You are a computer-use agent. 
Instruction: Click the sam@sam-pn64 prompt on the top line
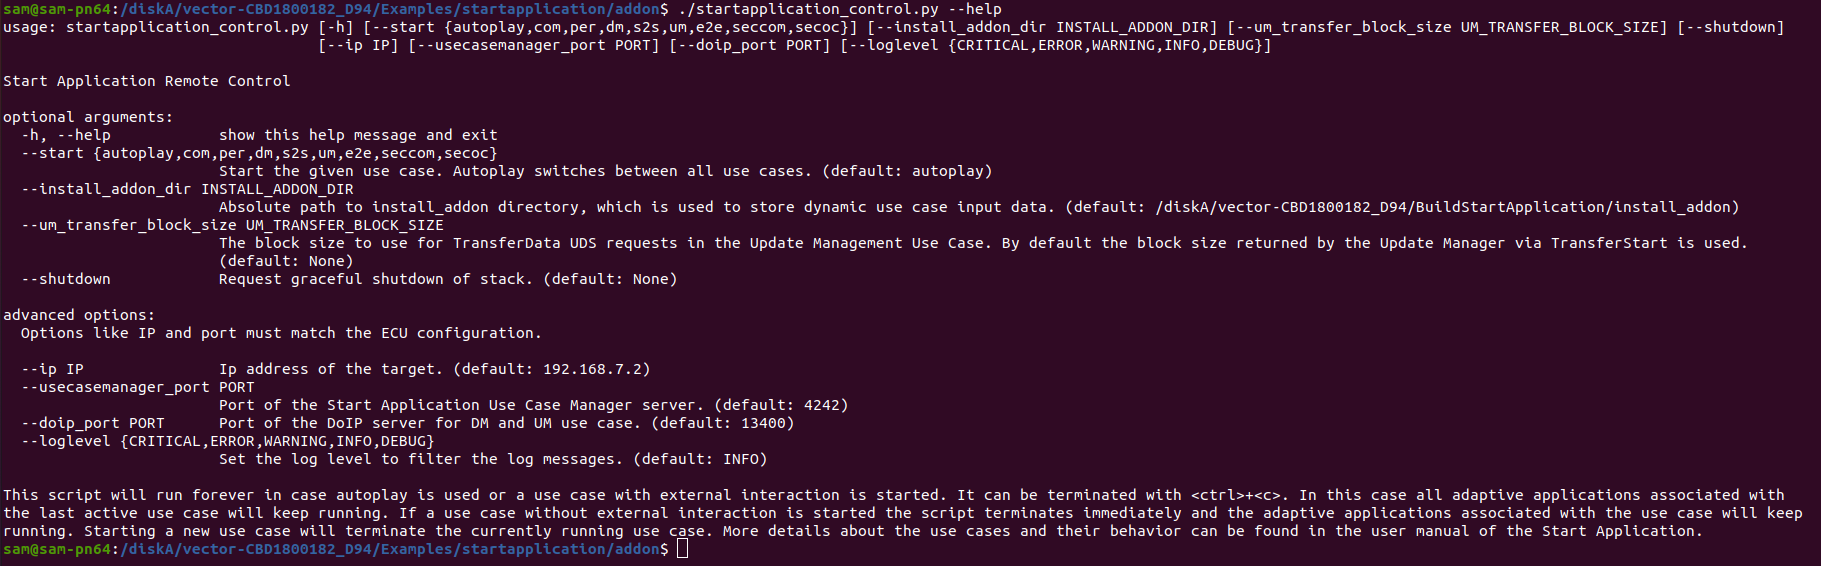point(57,9)
